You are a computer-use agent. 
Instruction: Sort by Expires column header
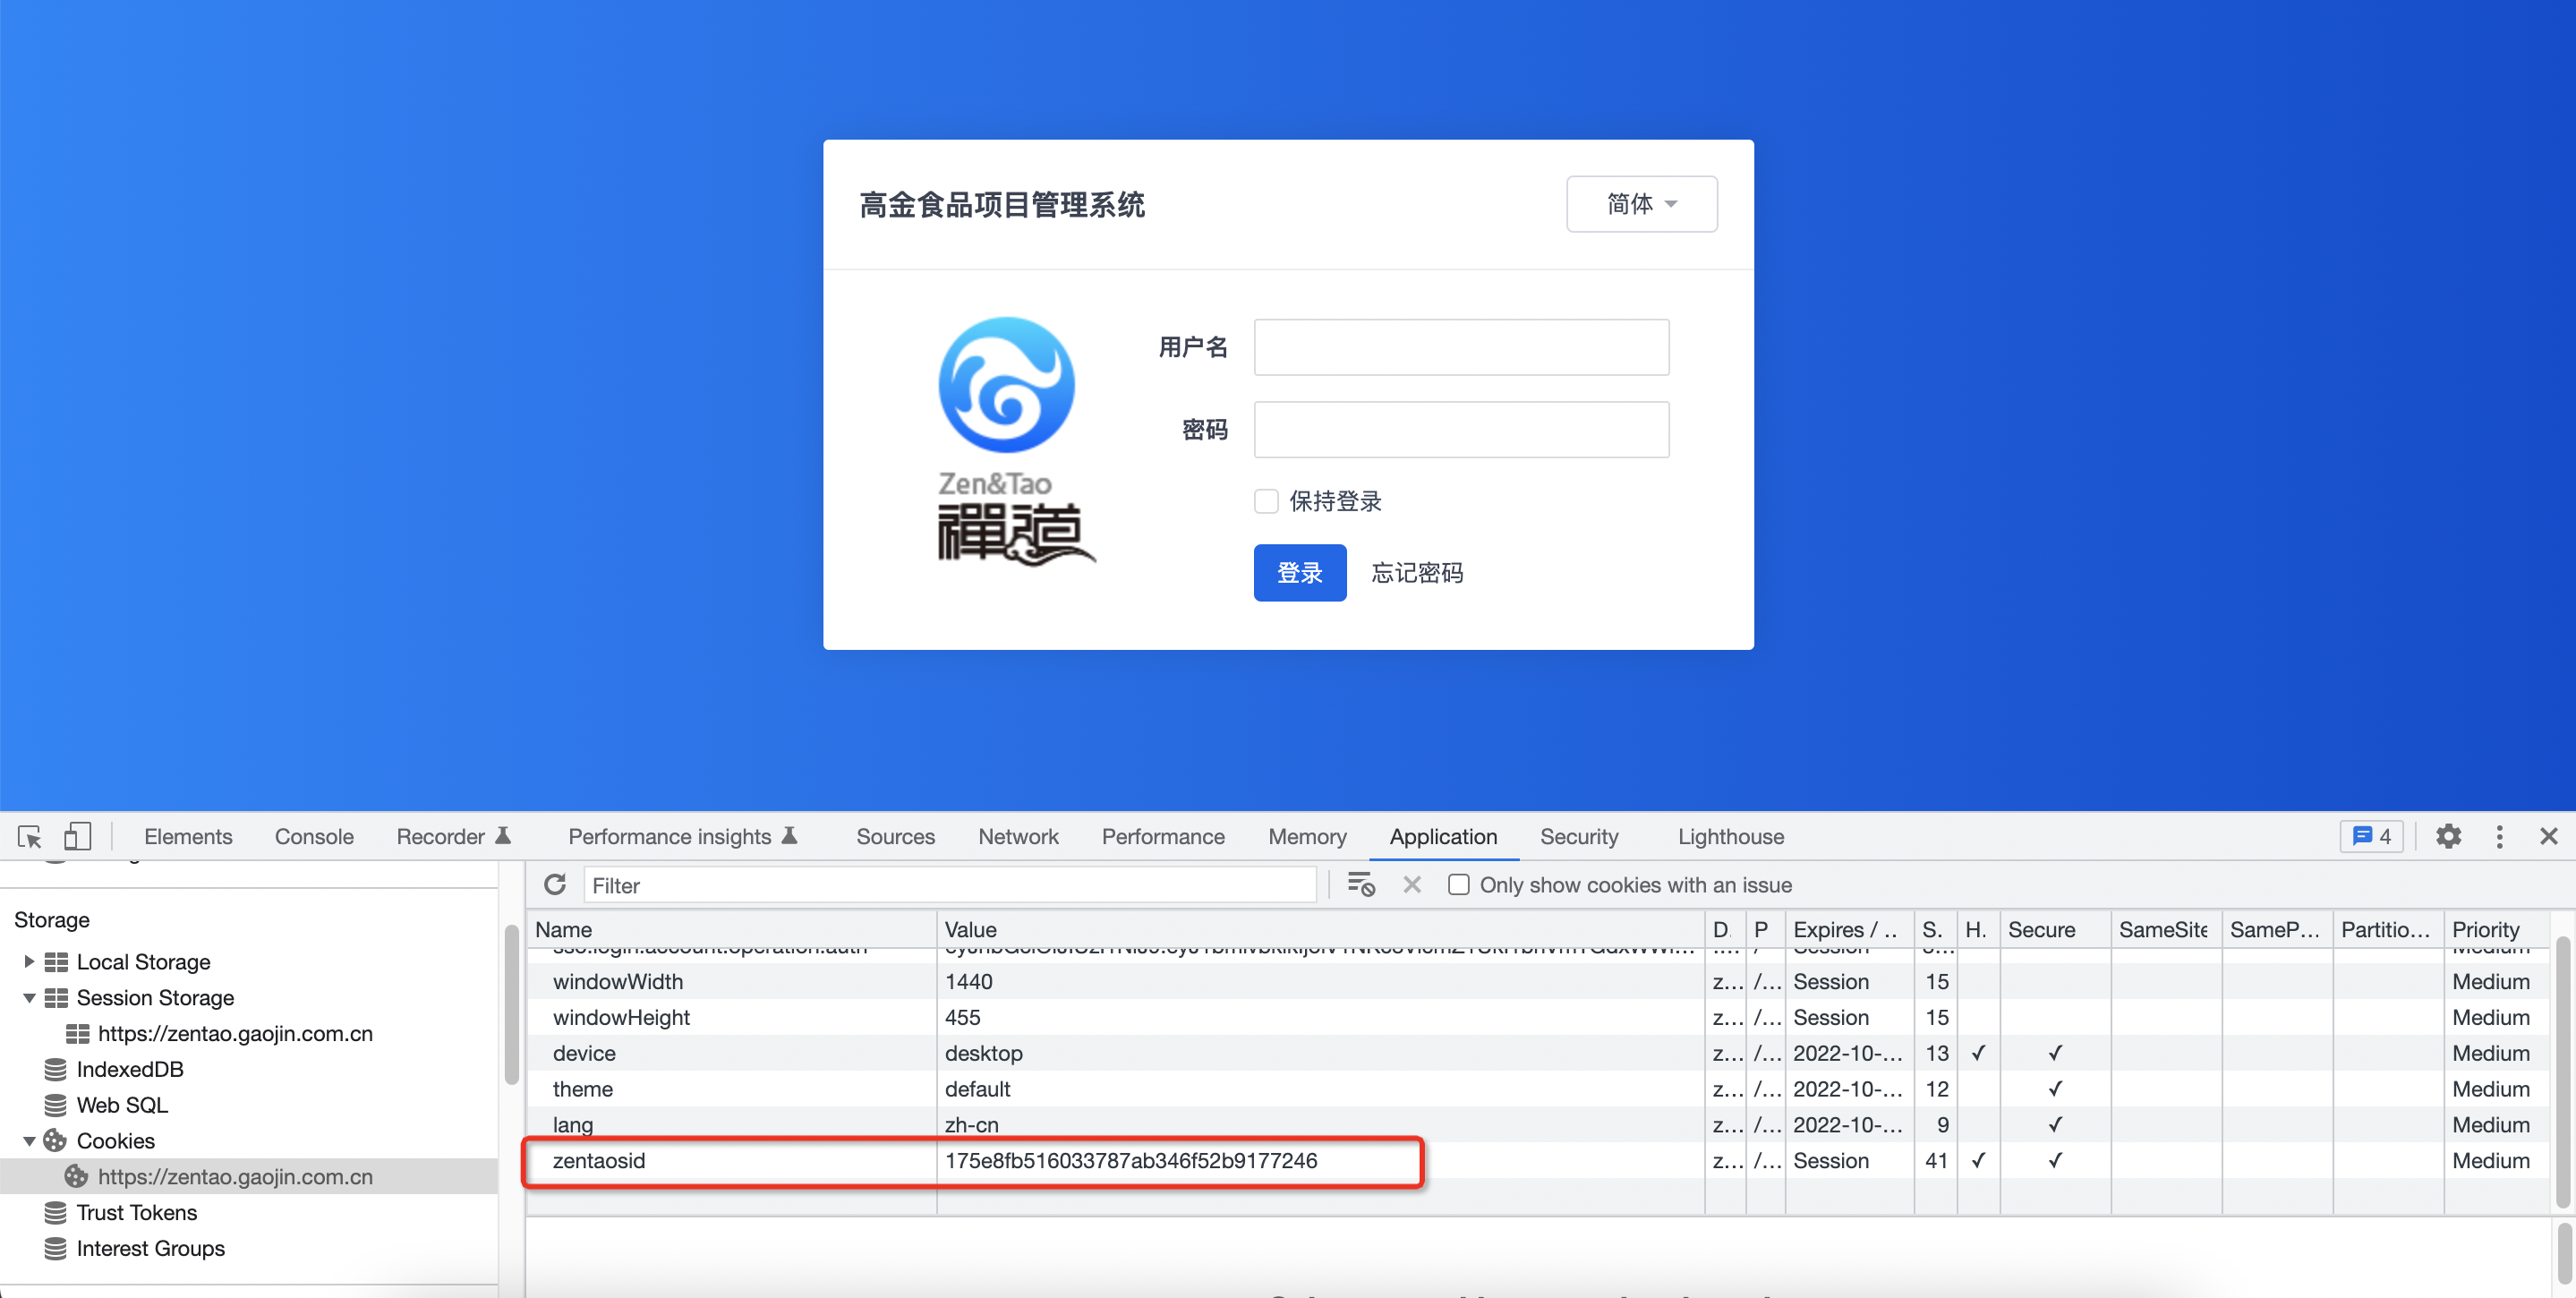[x=1849, y=929]
